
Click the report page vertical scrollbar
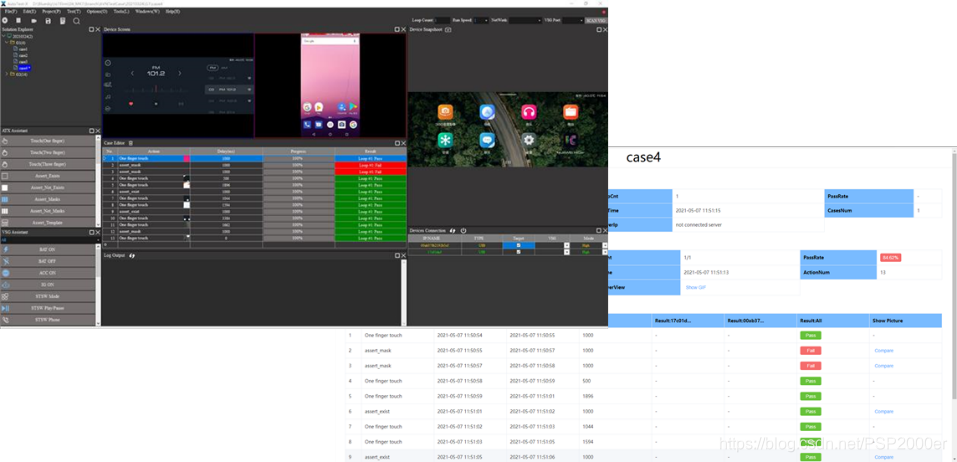954,305
